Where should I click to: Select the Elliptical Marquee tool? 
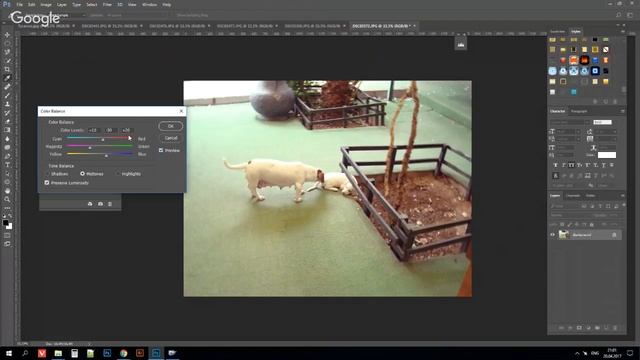7,43
